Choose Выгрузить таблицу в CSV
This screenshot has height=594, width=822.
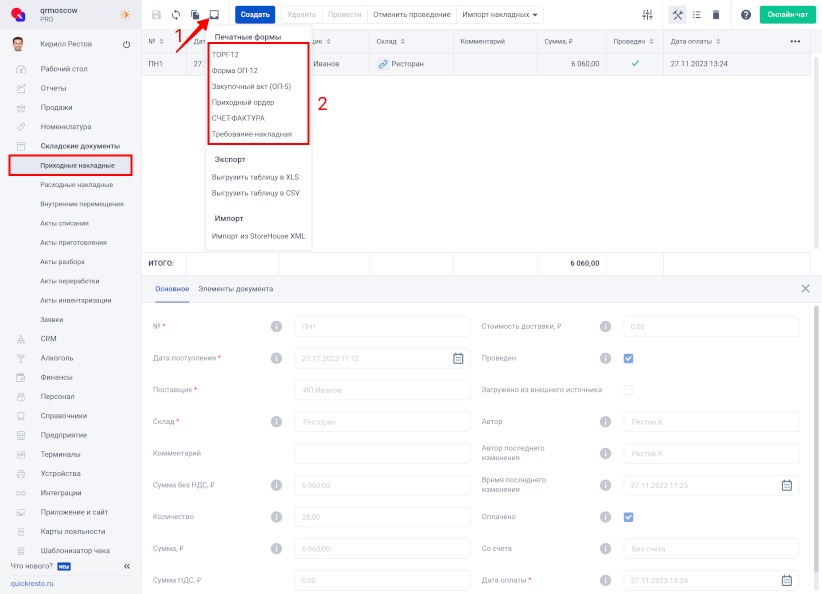pos(256,193)
